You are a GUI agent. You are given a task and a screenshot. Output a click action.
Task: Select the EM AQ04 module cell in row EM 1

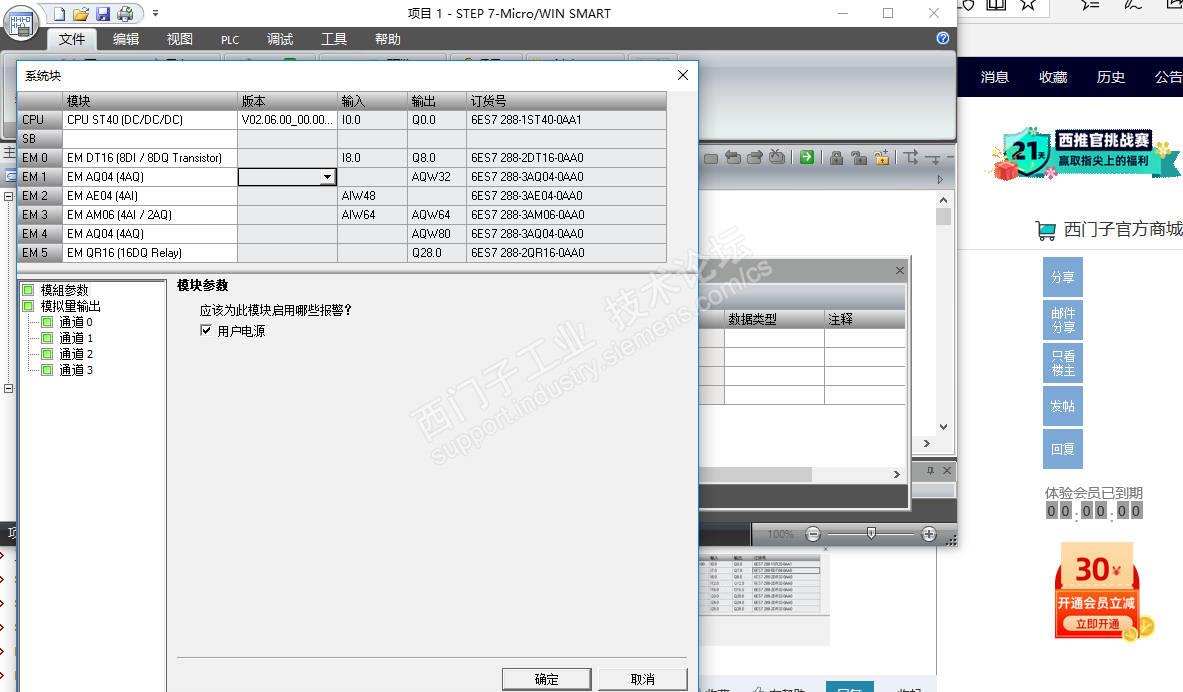click(x=150, y=177)
